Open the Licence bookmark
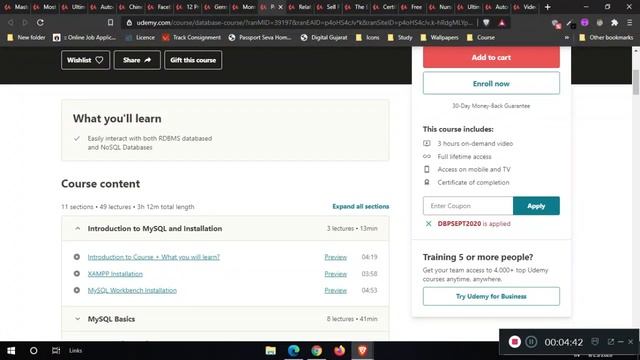This screenshot has height=360, width=640. (x=140, y=37)
